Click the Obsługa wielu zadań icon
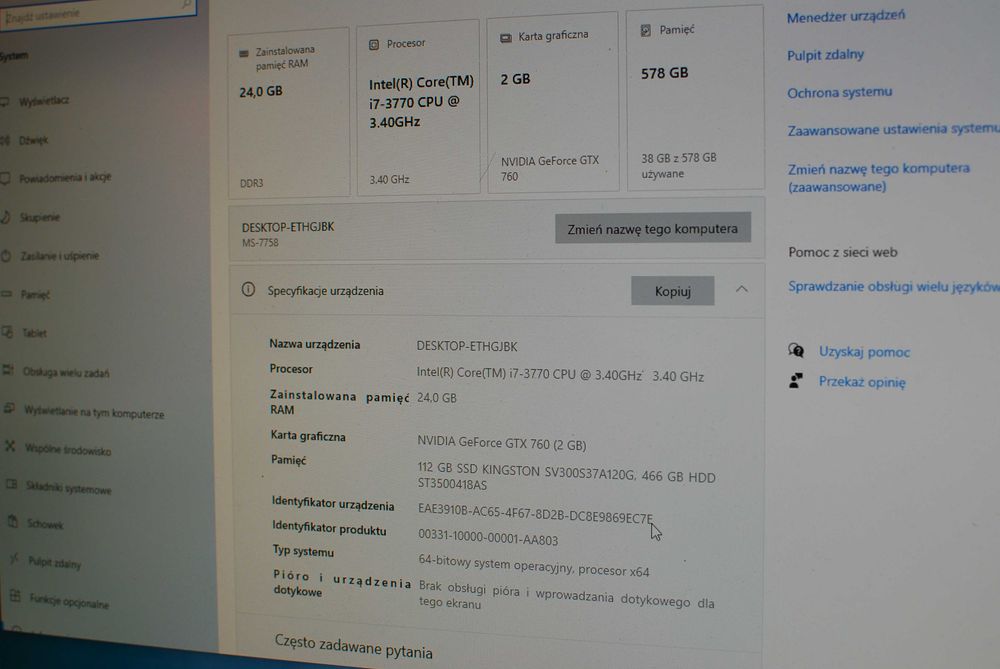Screen dimensions: 1000x669 coord(8,371)
